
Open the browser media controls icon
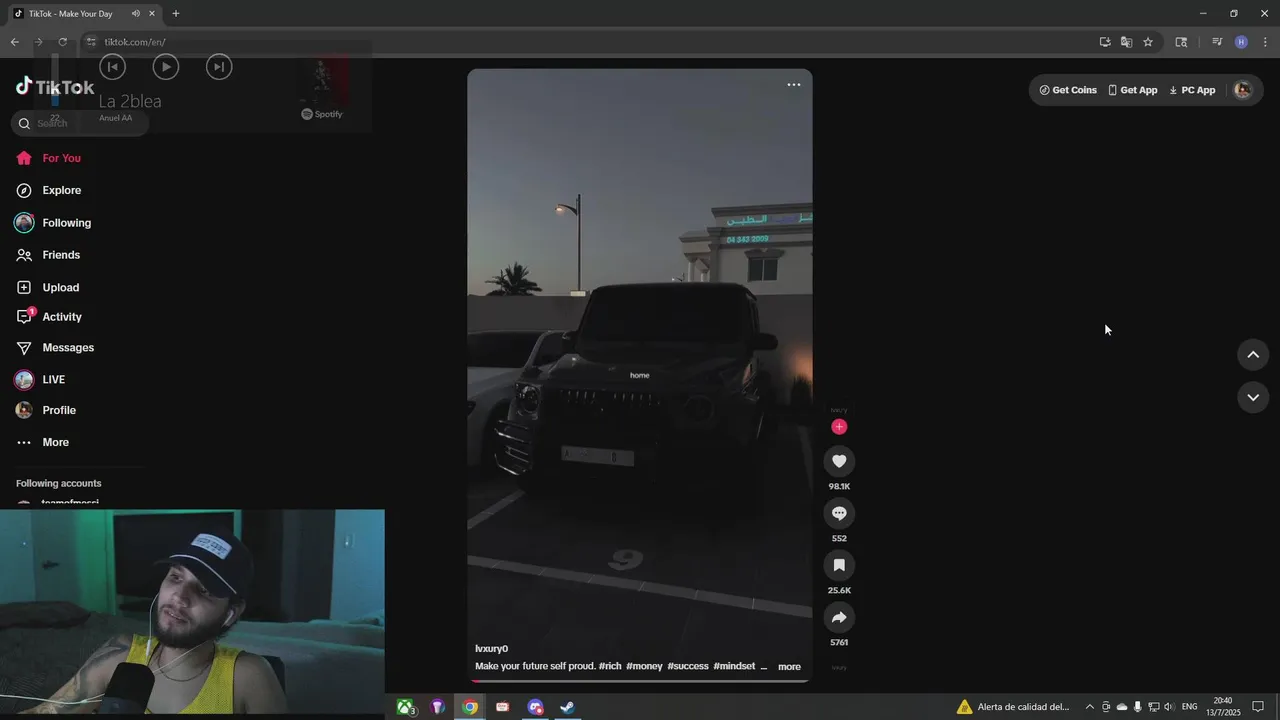1217,42
